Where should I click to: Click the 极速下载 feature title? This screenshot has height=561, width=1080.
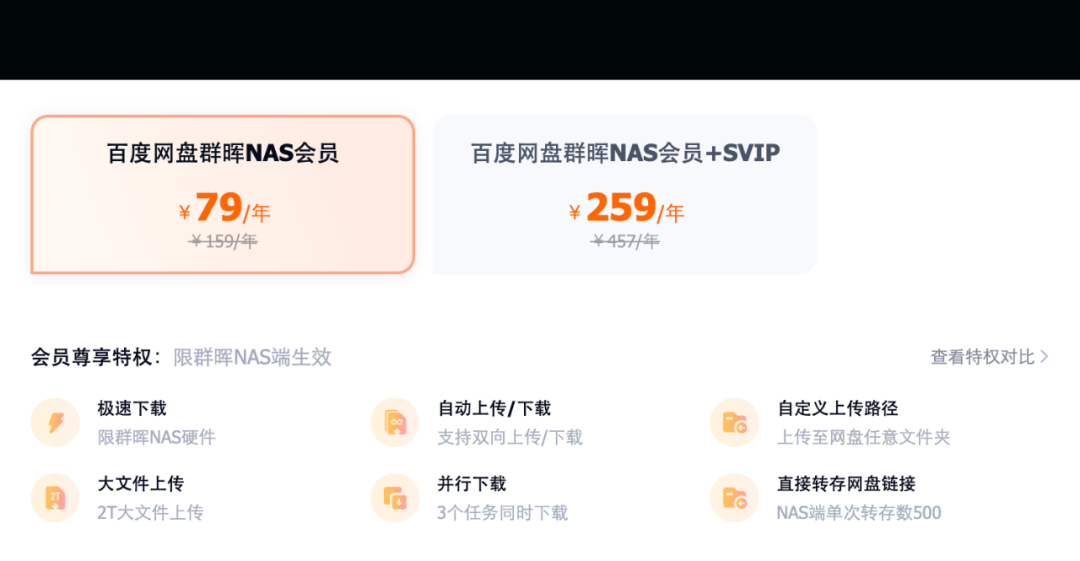pos(132,408)
